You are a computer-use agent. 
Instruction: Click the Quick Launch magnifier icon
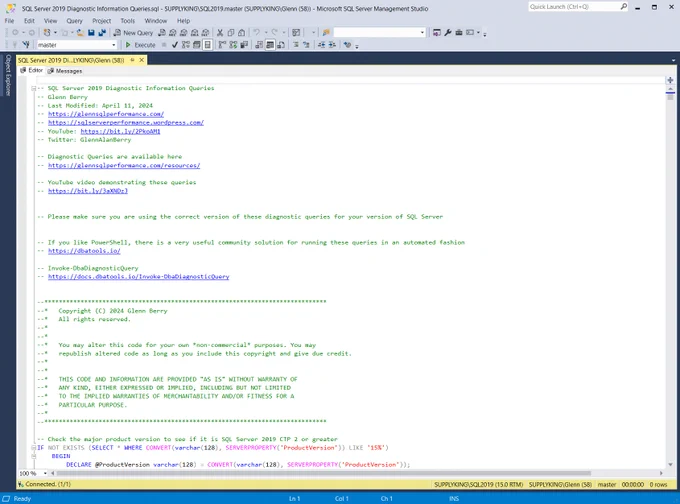click(624, 7)
